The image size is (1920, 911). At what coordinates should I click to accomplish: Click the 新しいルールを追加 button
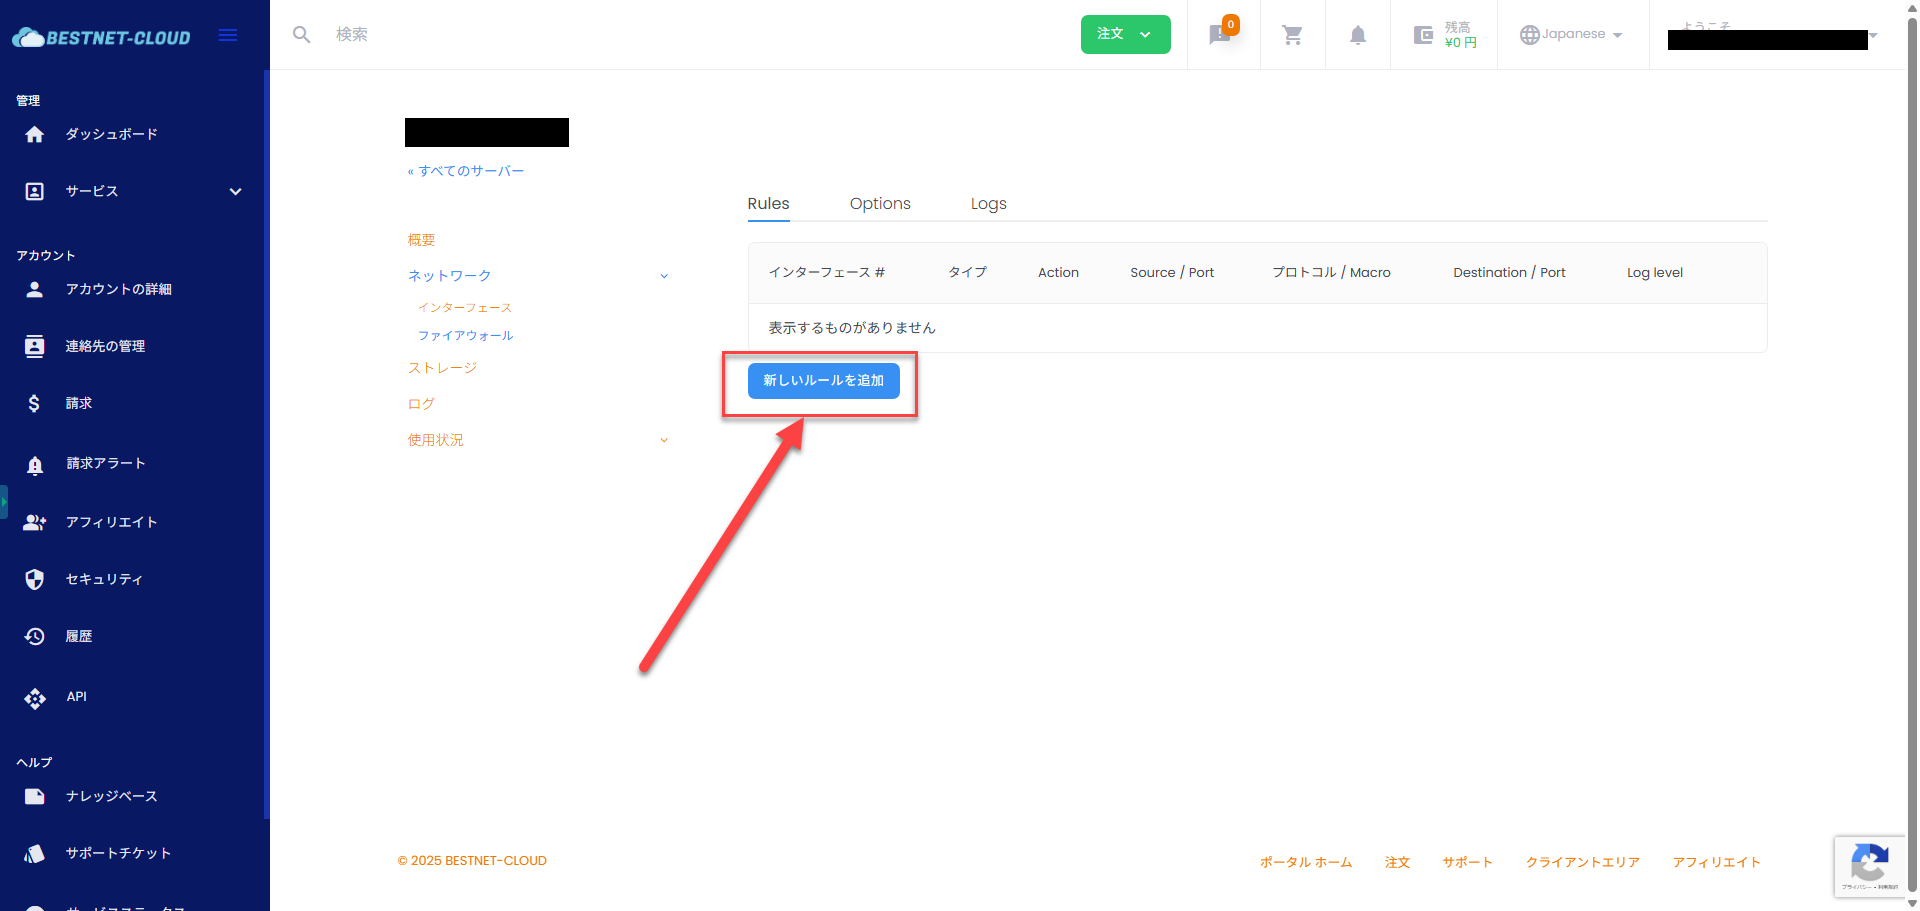(x=823, y=381)
